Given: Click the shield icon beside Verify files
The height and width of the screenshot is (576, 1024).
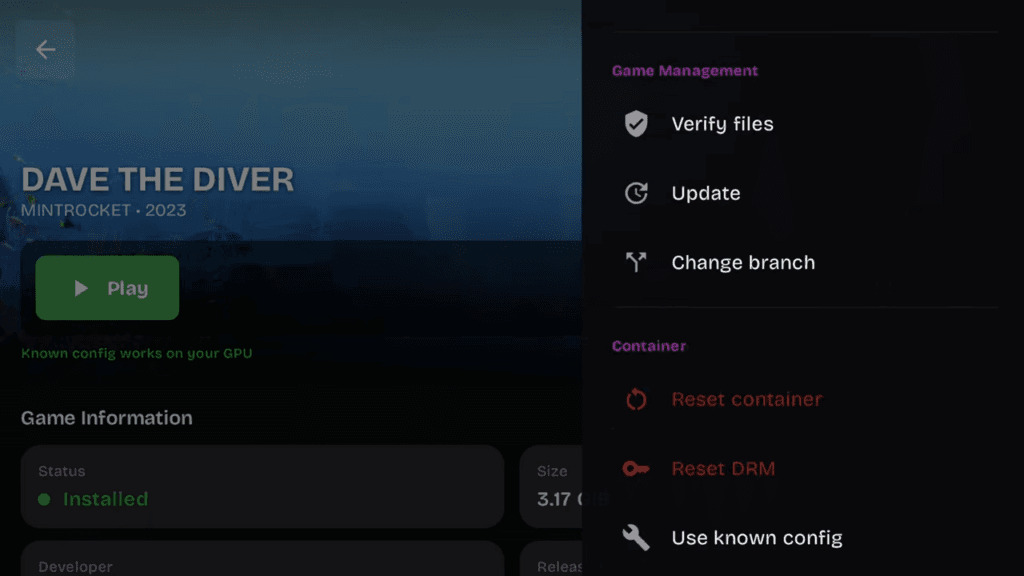Looking at the screenshot, I should [635, 123].
